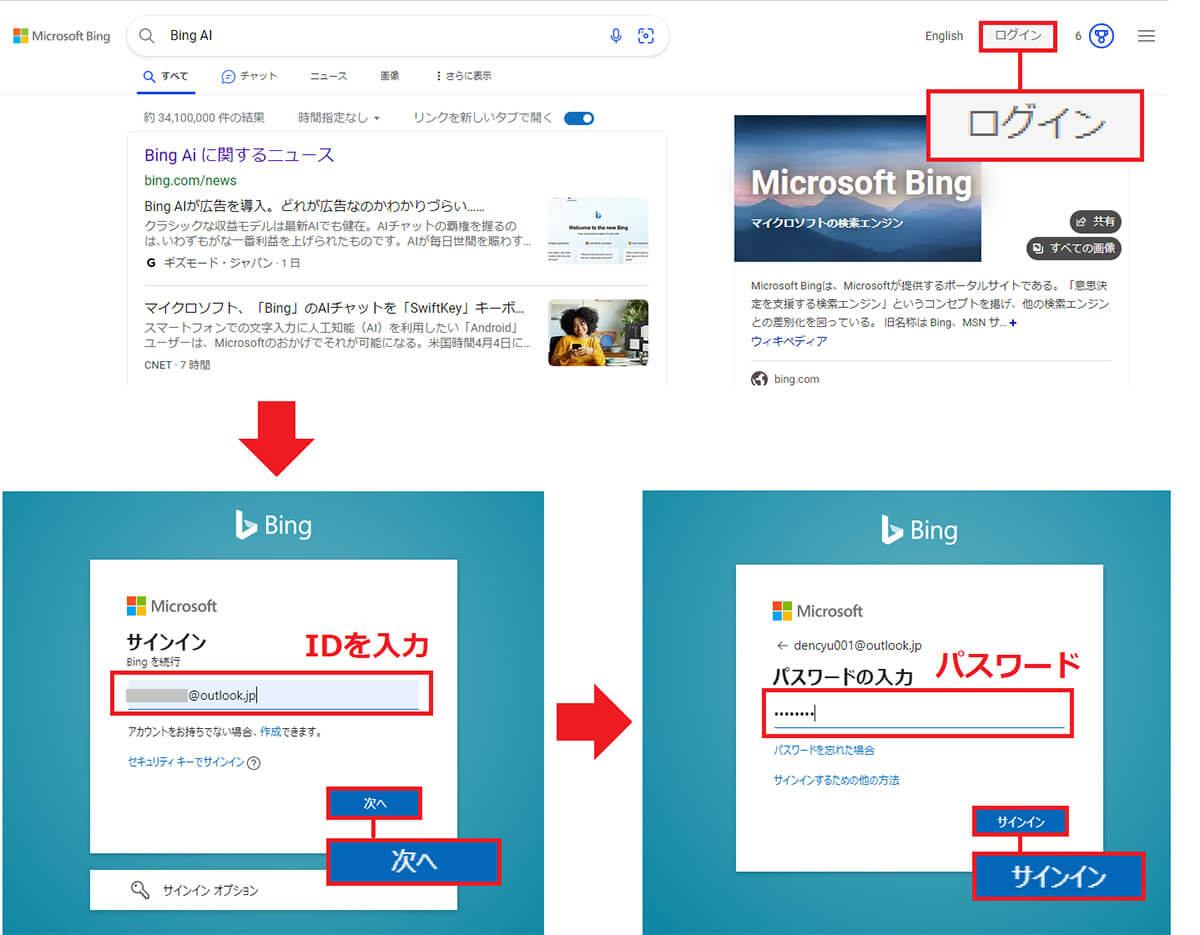Open Bing Ai に関するニュース heading
The height and width of the screenshot is (935, 1200).
pos(239,155)
